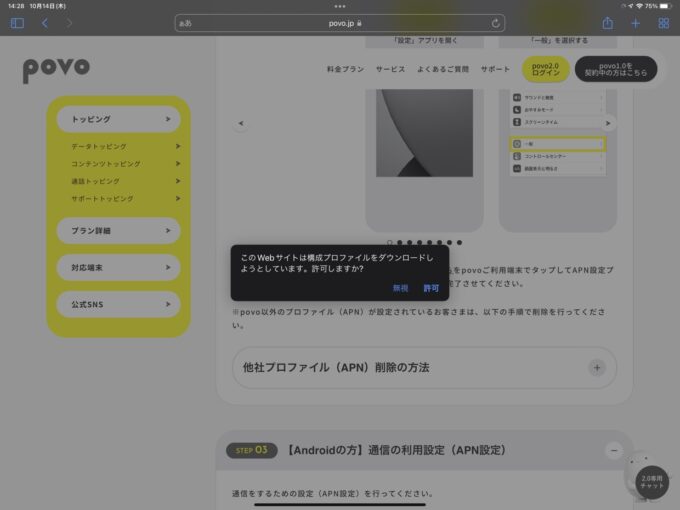Expand the 対応端末 sidebar section

[119, 268]
